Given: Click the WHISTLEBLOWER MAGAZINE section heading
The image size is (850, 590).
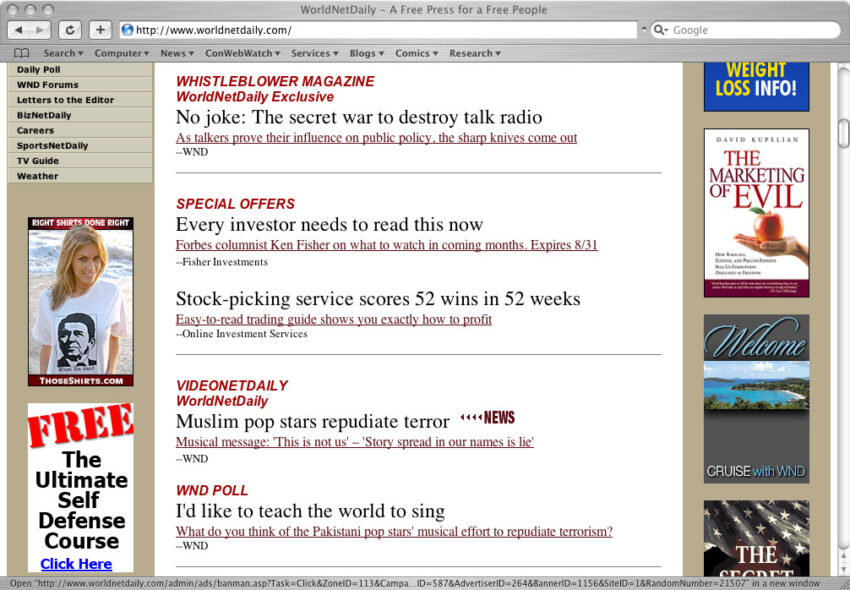Looking at the screenshot, I should pyautogui.click(x=275, y=81).
